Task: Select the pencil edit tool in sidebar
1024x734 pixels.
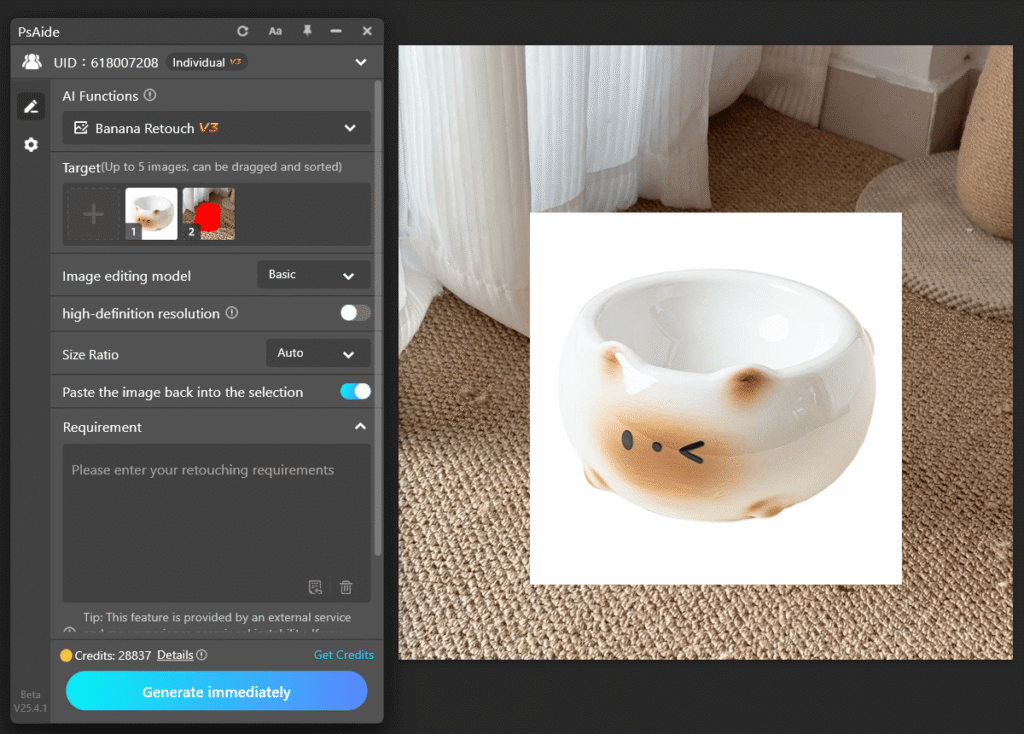Action: 30,106
